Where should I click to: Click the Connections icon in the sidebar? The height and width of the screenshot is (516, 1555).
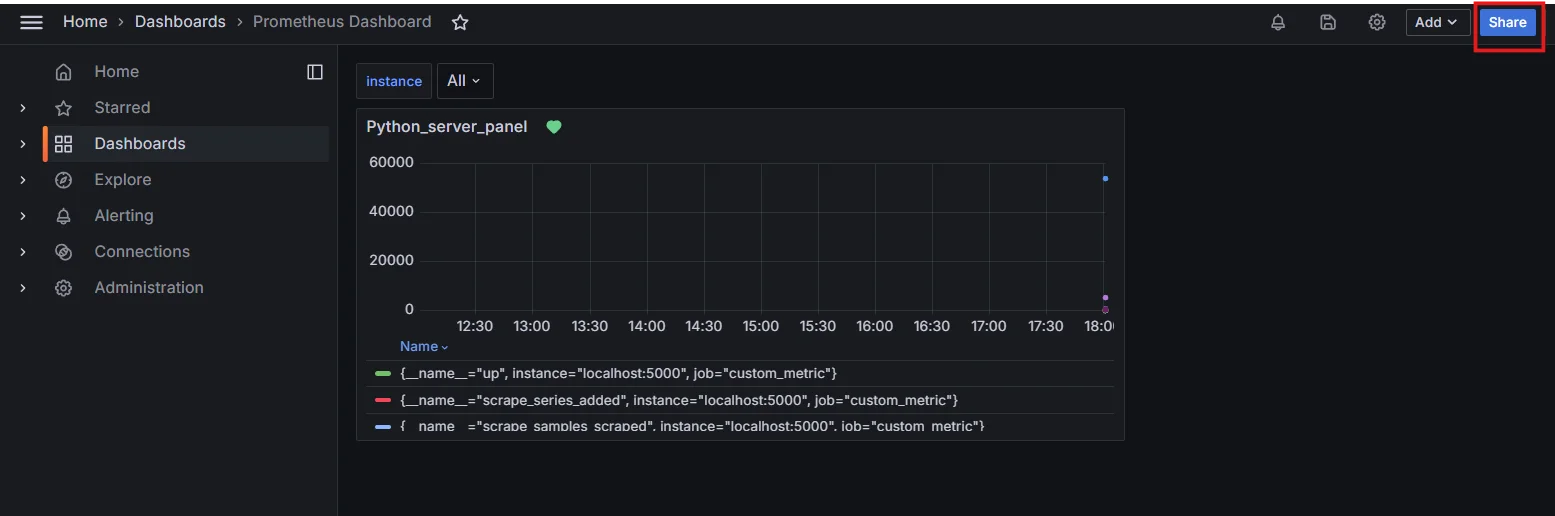[x=63, y=252]
